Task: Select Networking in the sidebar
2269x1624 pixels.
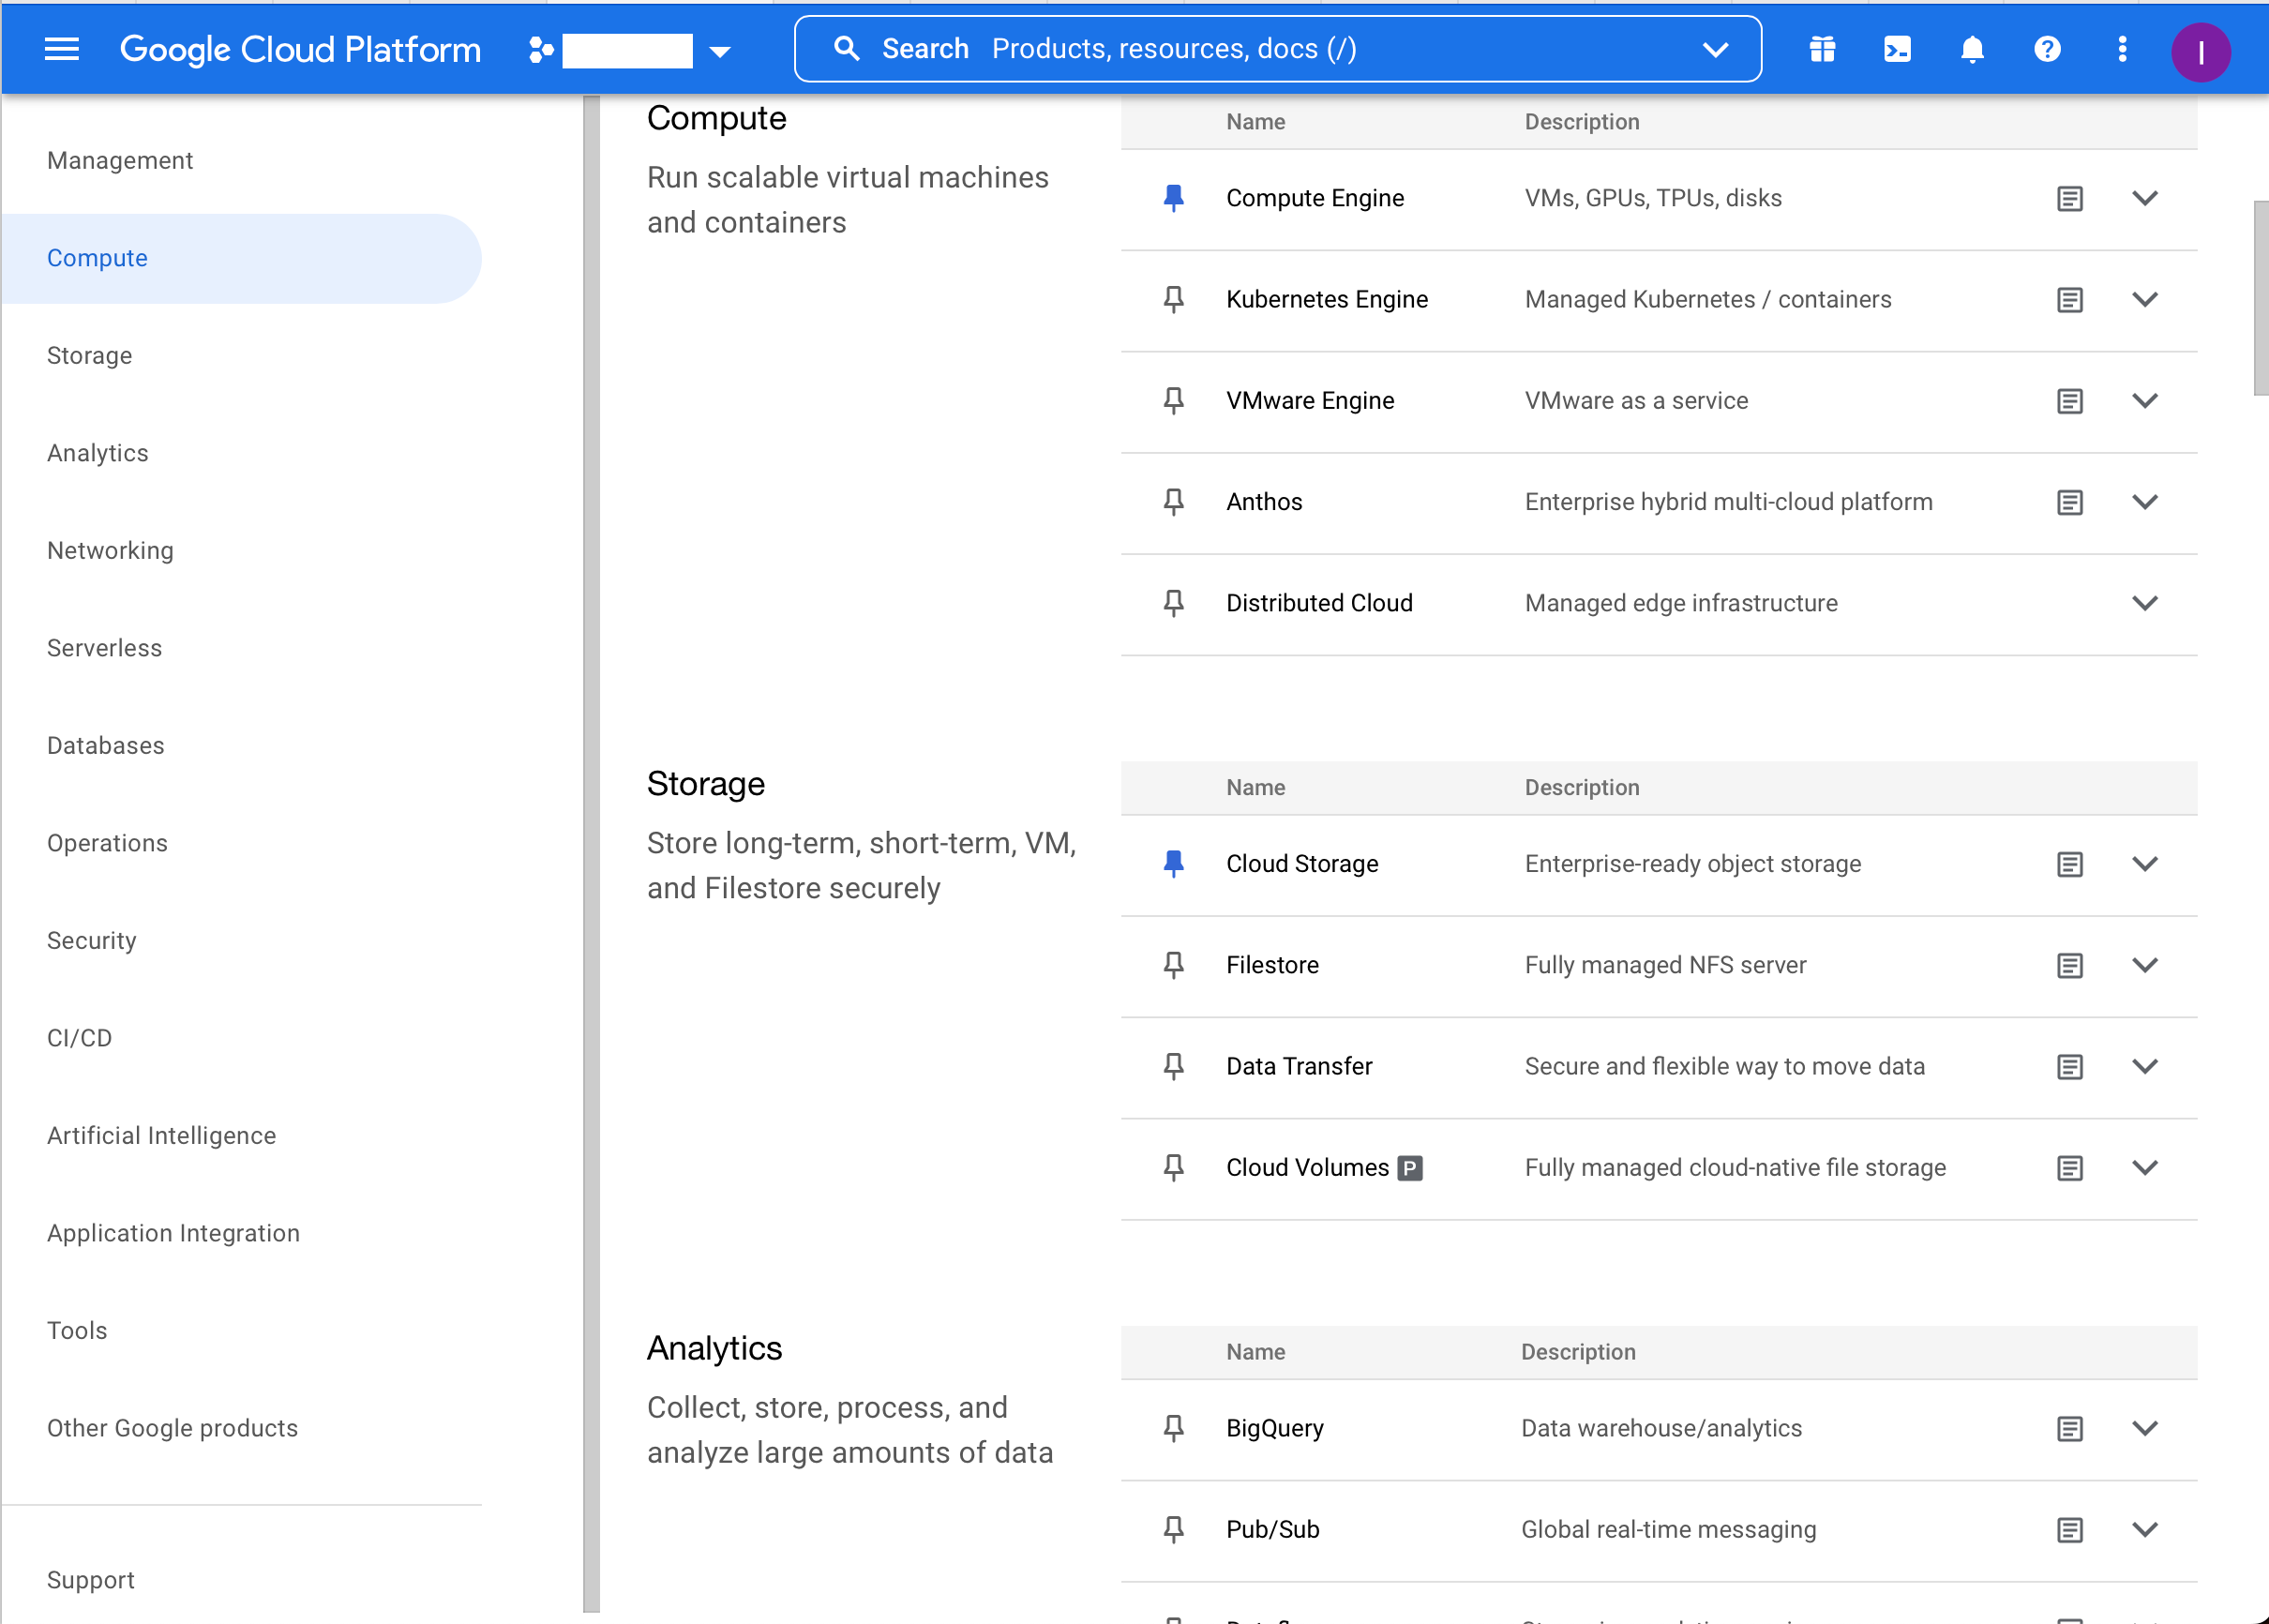Action: 110,551
